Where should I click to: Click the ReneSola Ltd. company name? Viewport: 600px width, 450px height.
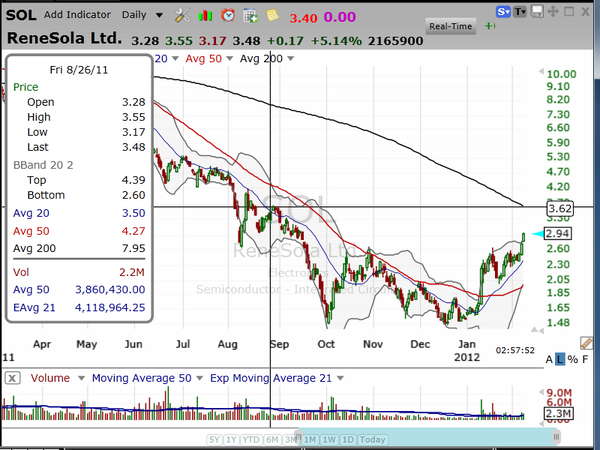[x=64, y=39]
